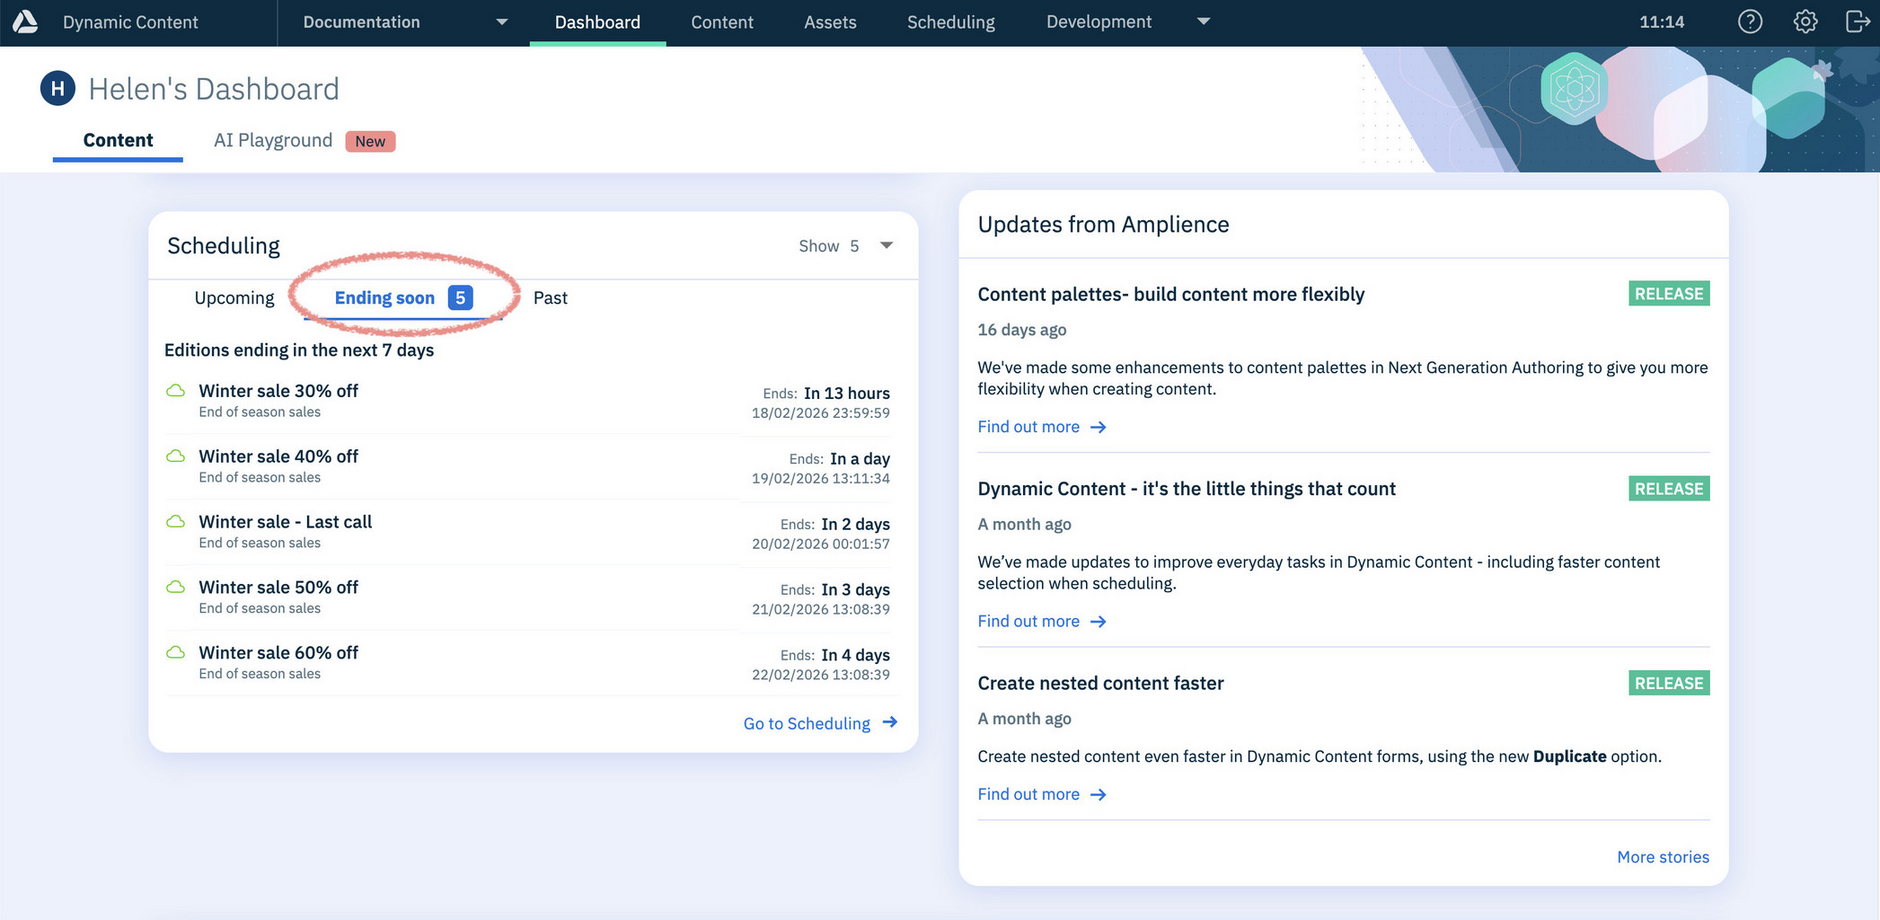Click the More stories link
Screen dimensions: 1880x920
pyautogui.click(x=1662, y=857)
